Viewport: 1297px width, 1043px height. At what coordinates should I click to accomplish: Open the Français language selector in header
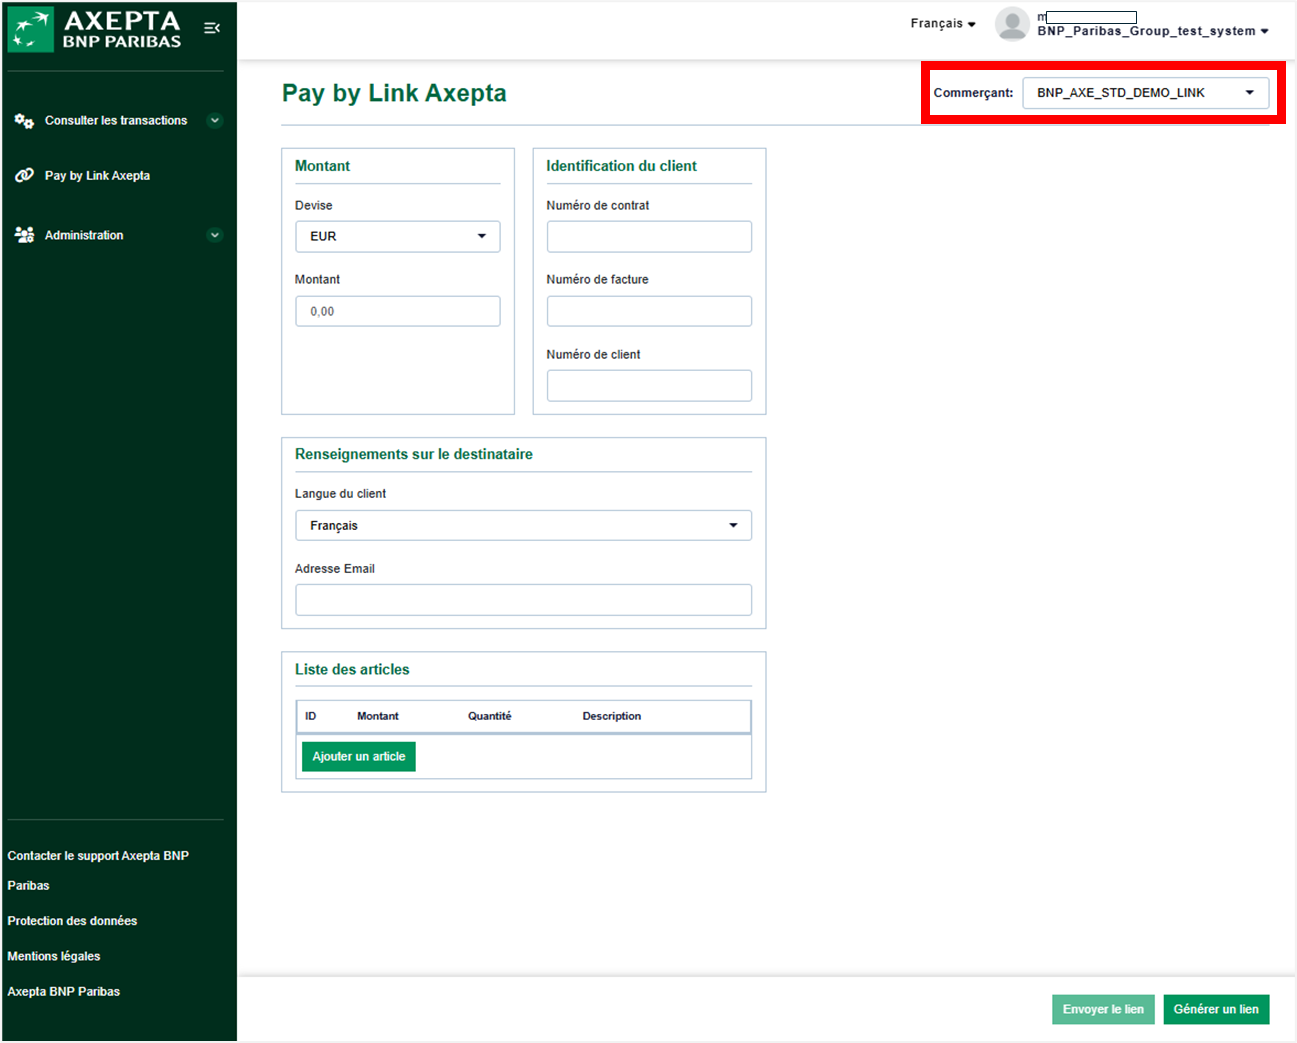click(942, 24)
